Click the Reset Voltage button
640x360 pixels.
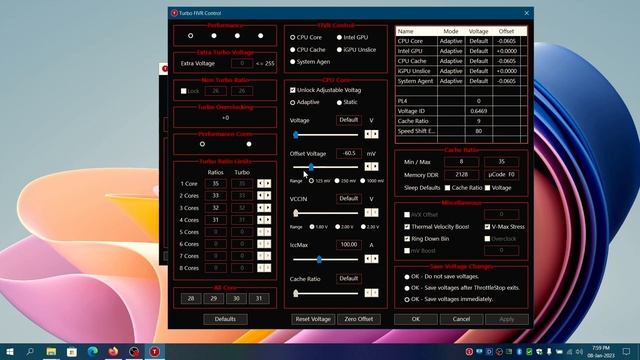coord(313,319)
